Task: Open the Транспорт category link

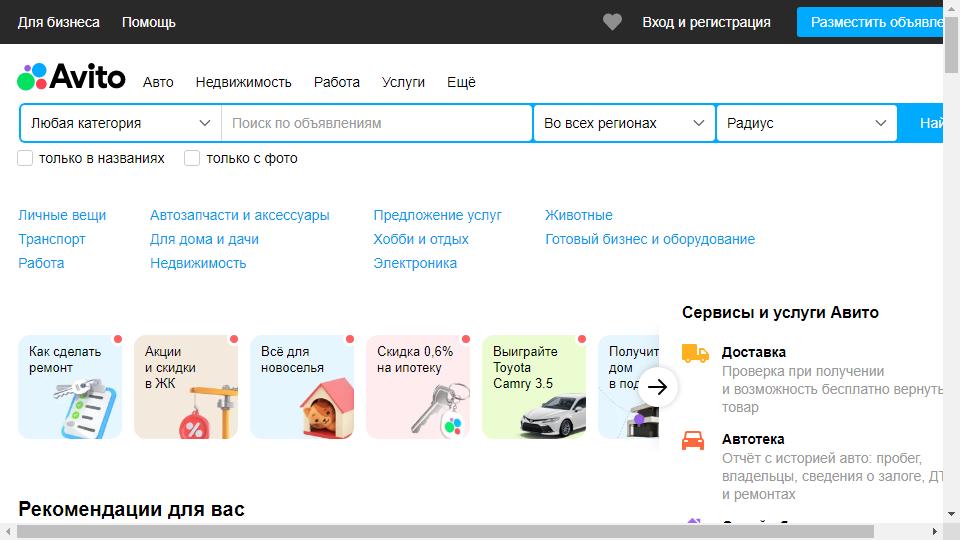Action: click(52, 239)
